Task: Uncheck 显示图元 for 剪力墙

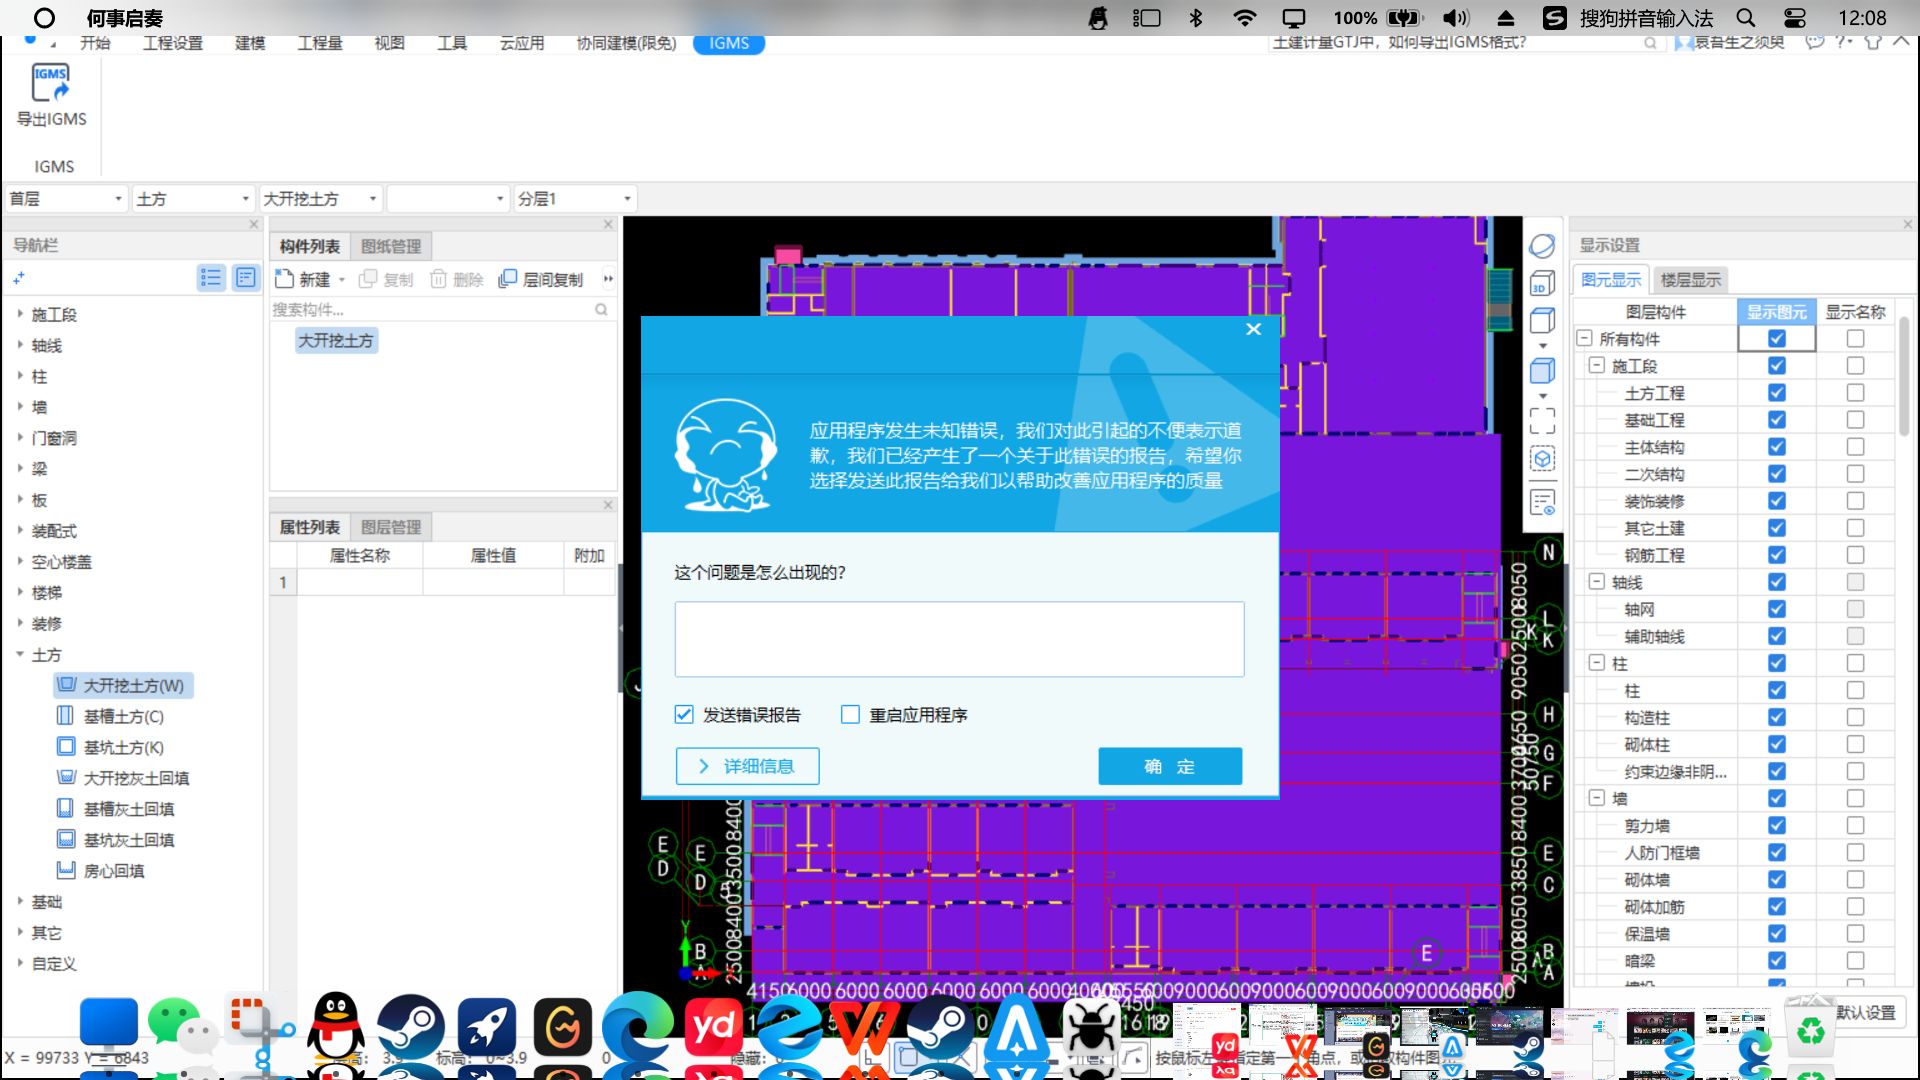Action: (x=1777, y=825)
